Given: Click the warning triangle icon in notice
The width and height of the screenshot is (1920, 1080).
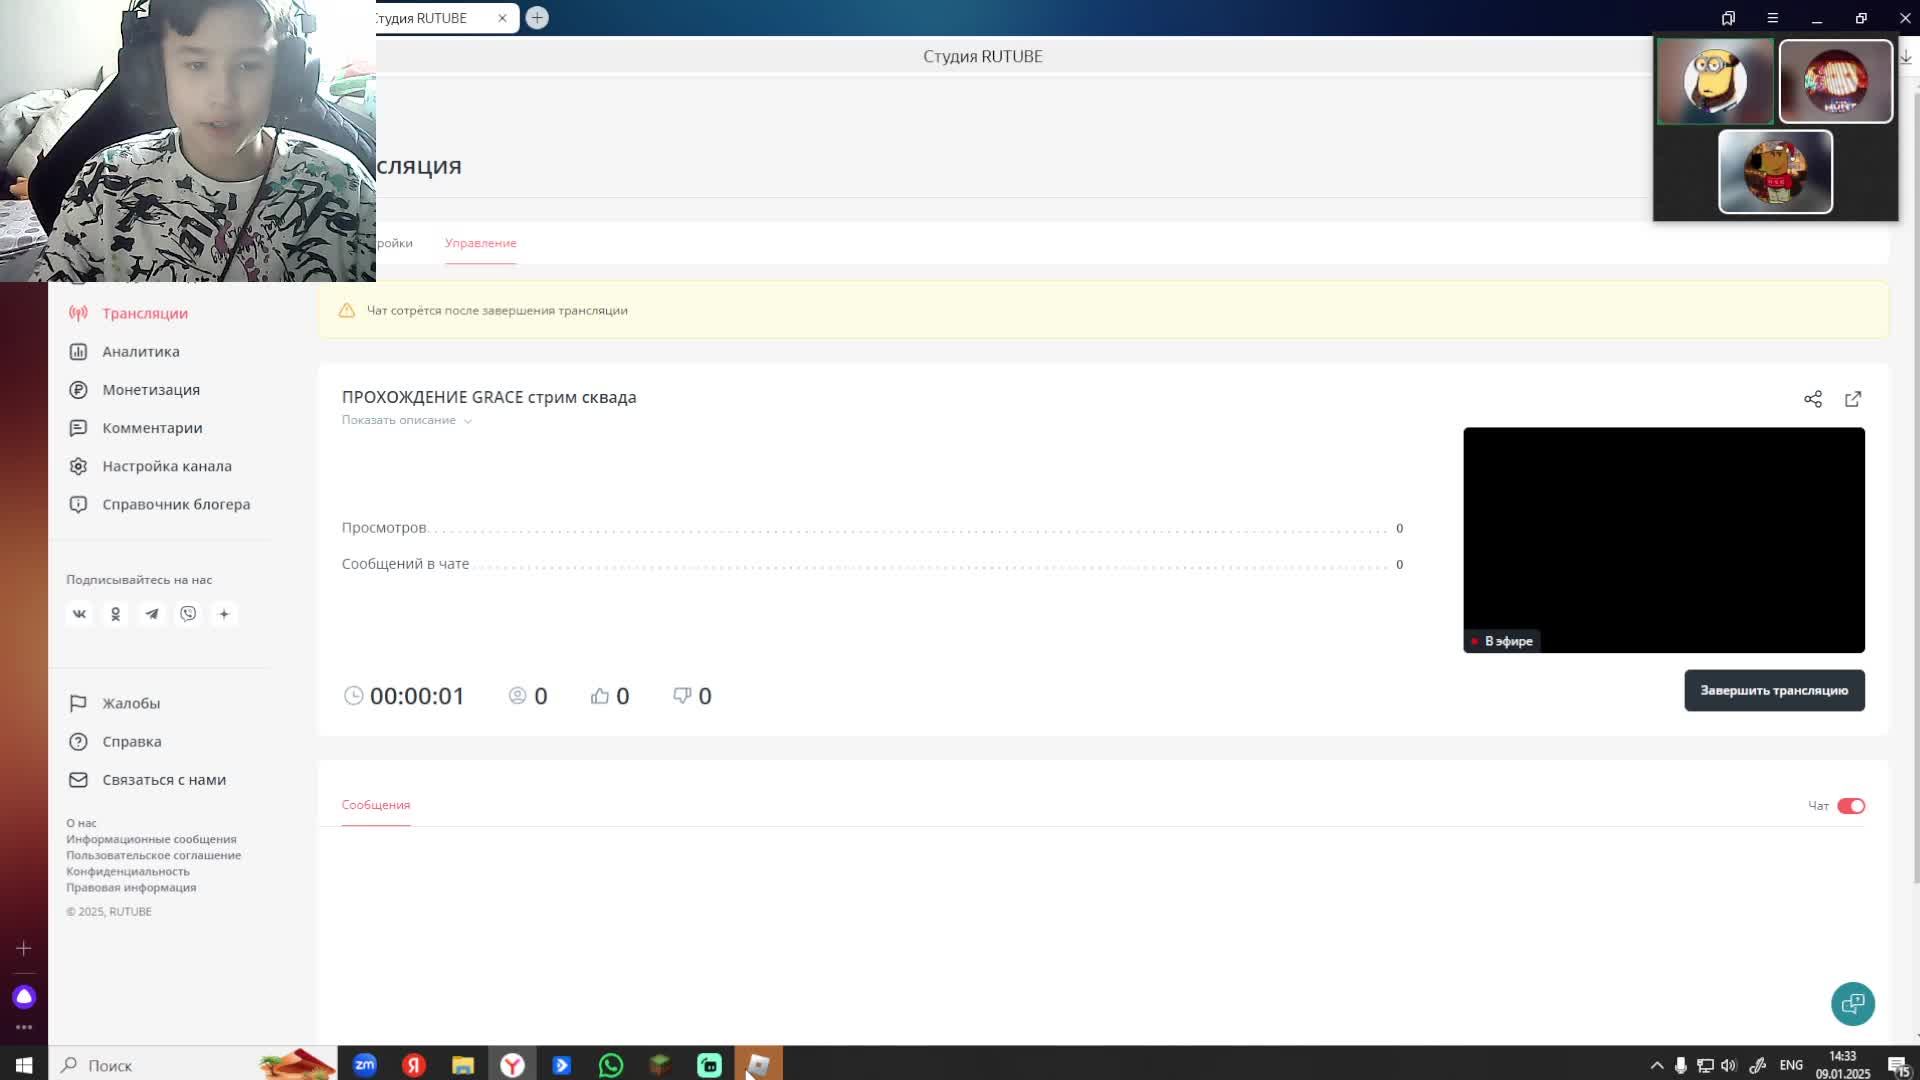Looking at the screenshot, I should tap(347, 310).
